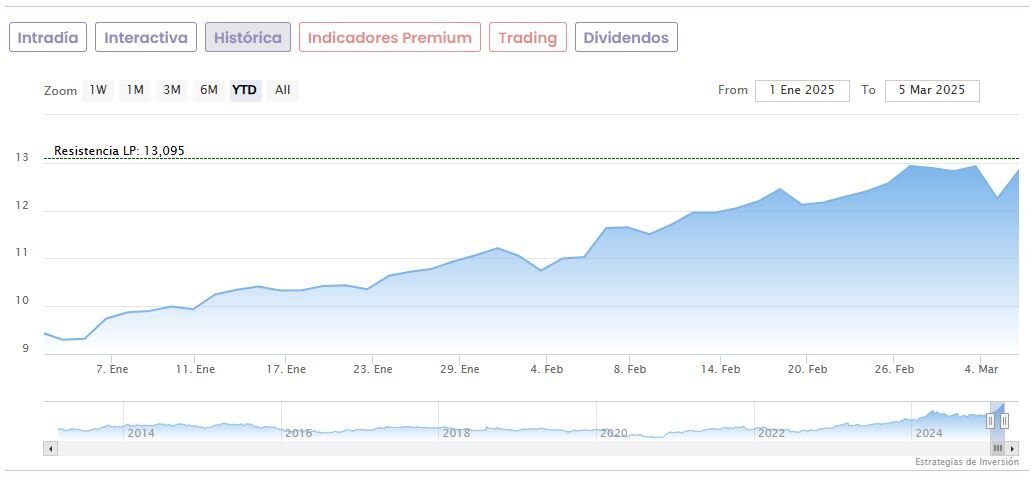Select the YTD zoom option

(x=244, y=90)
